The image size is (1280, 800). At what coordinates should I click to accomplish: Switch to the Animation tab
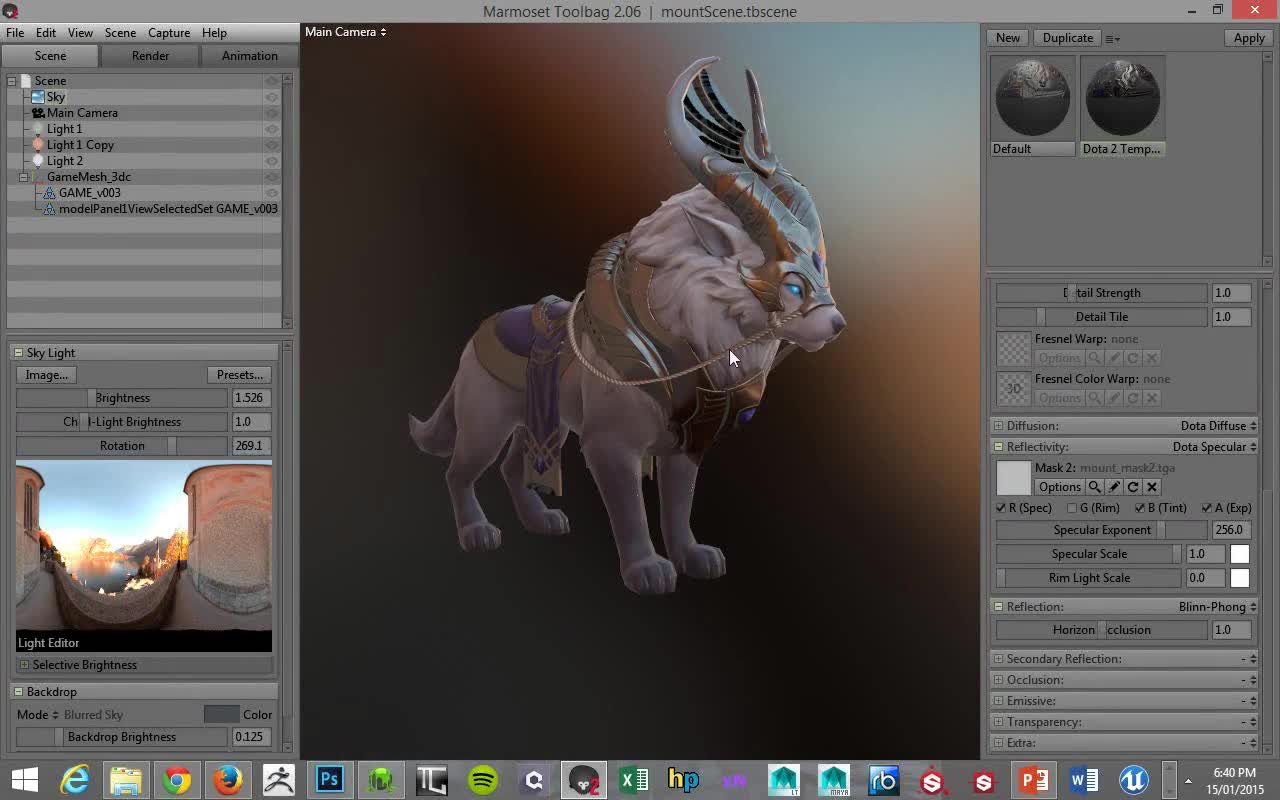[249, 56]
